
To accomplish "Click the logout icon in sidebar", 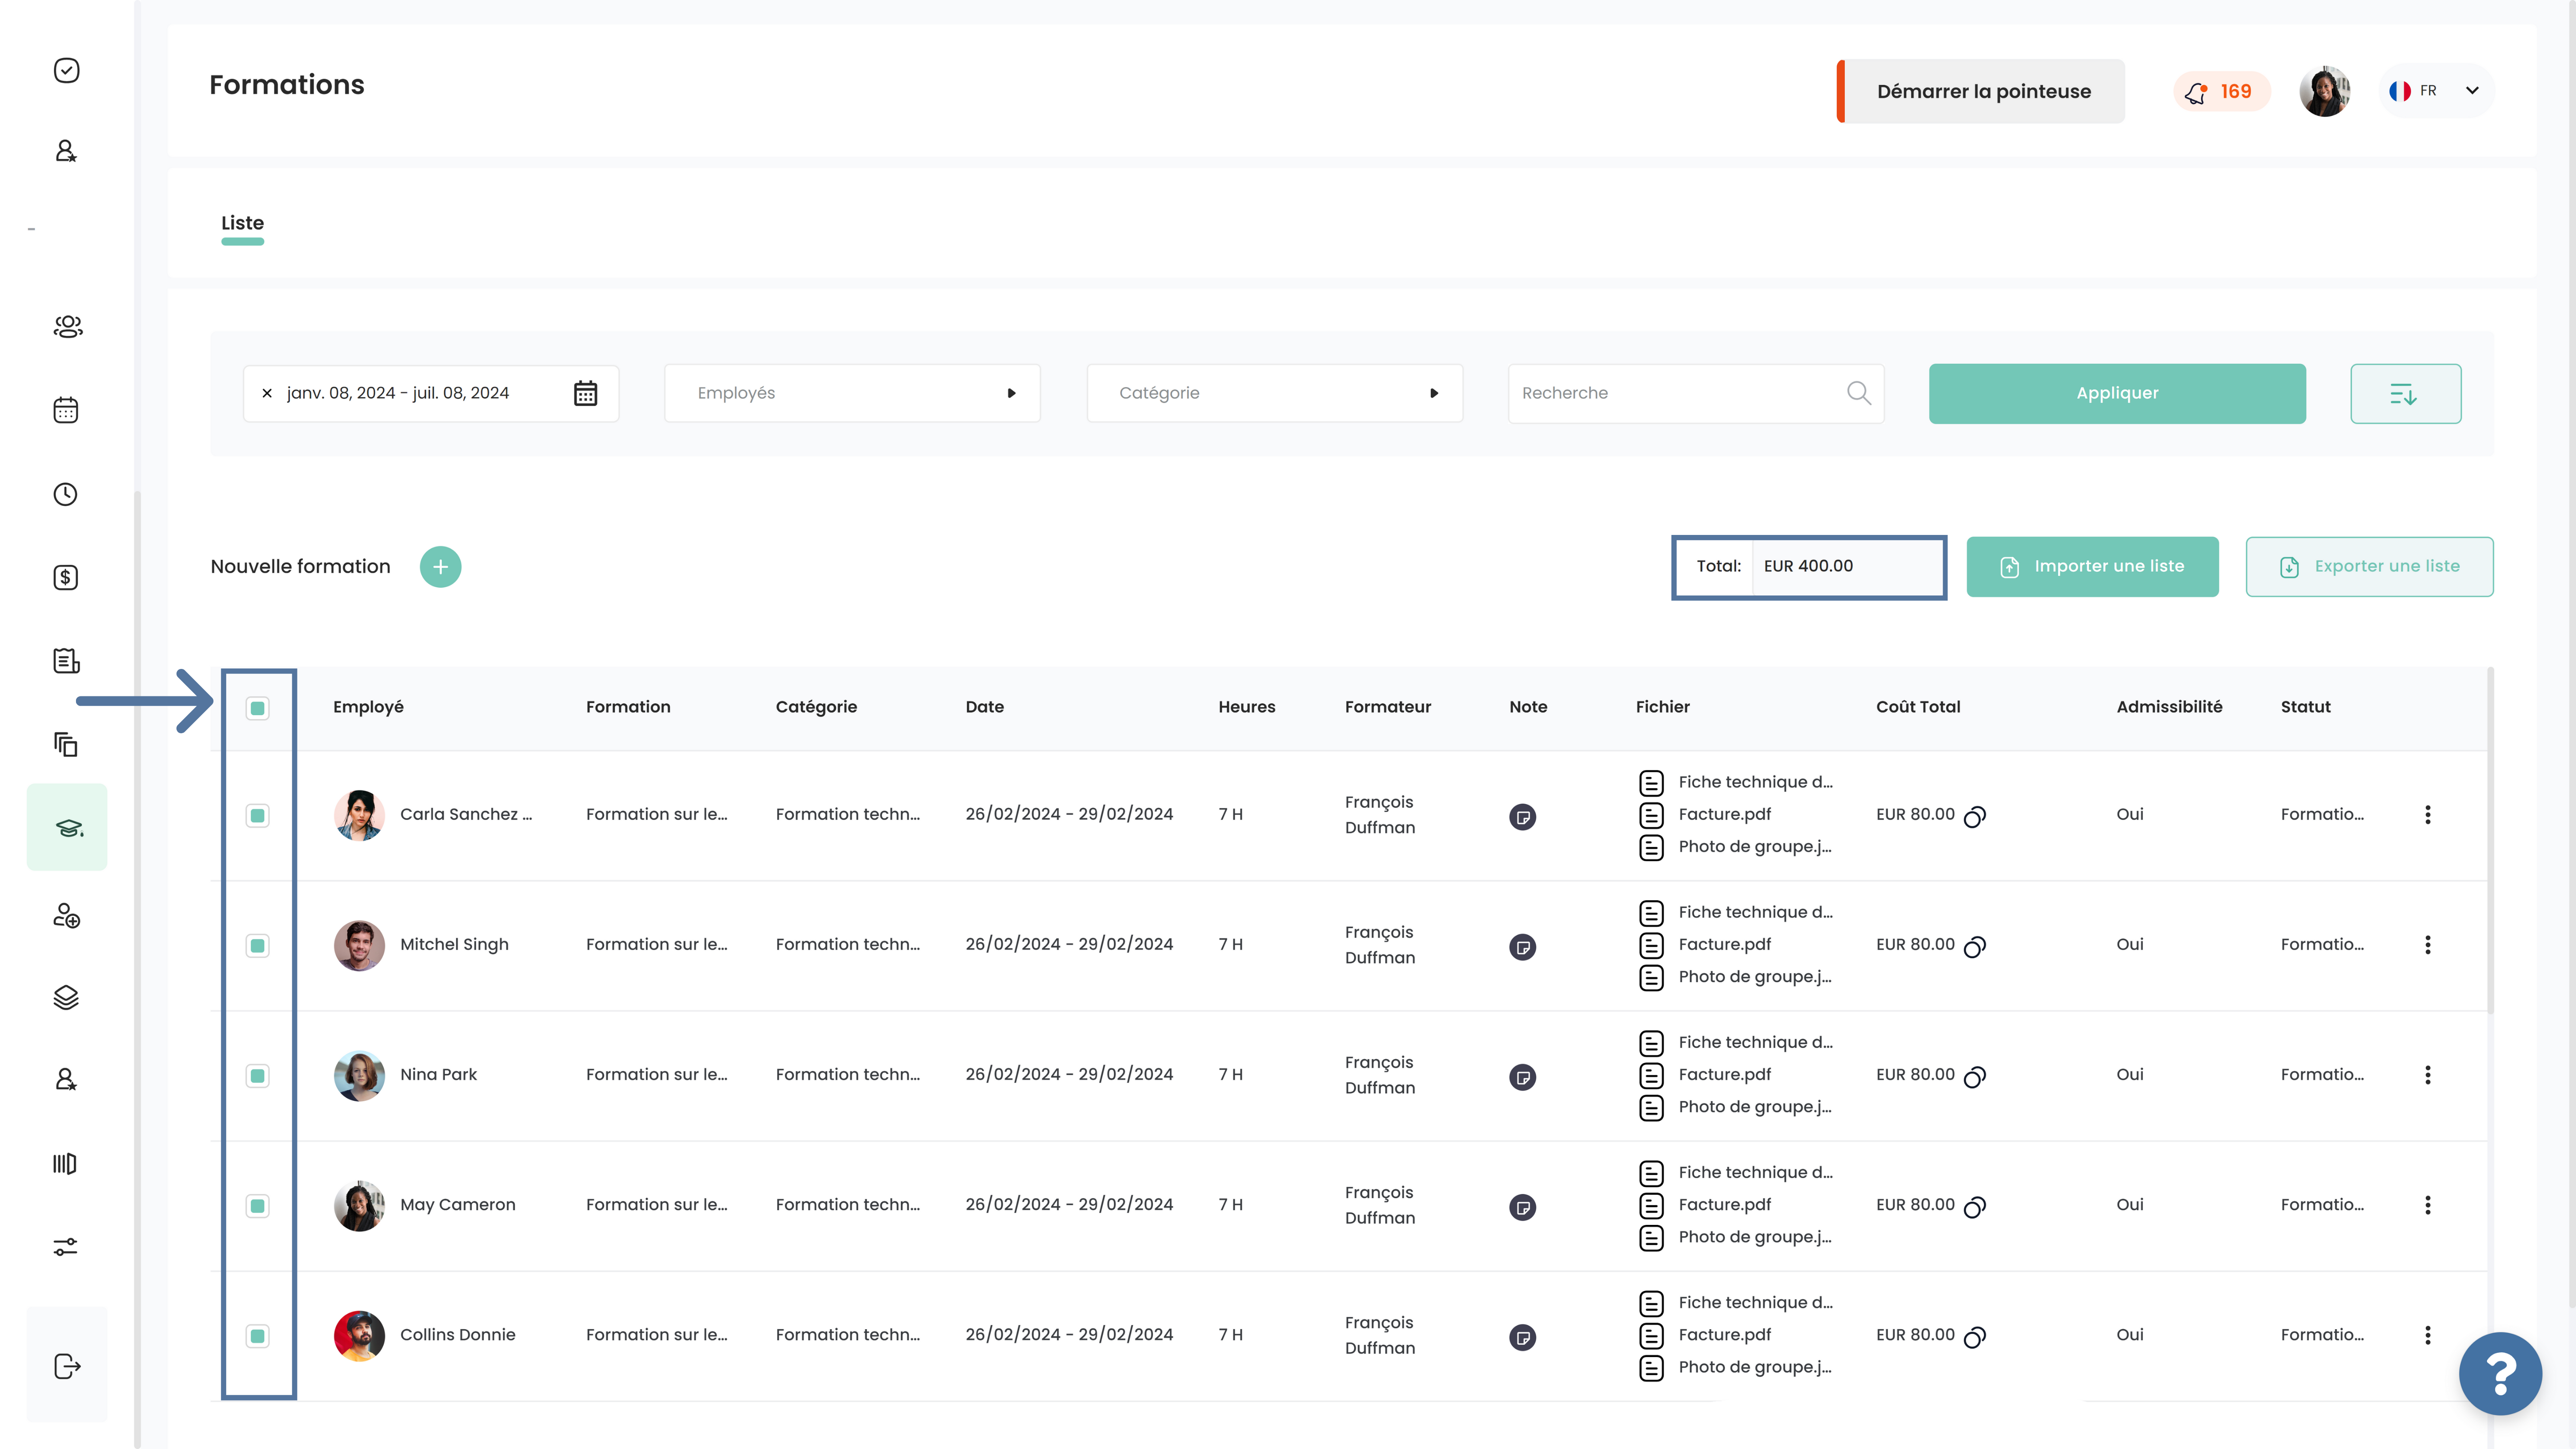I will (x=67, y=1366).
